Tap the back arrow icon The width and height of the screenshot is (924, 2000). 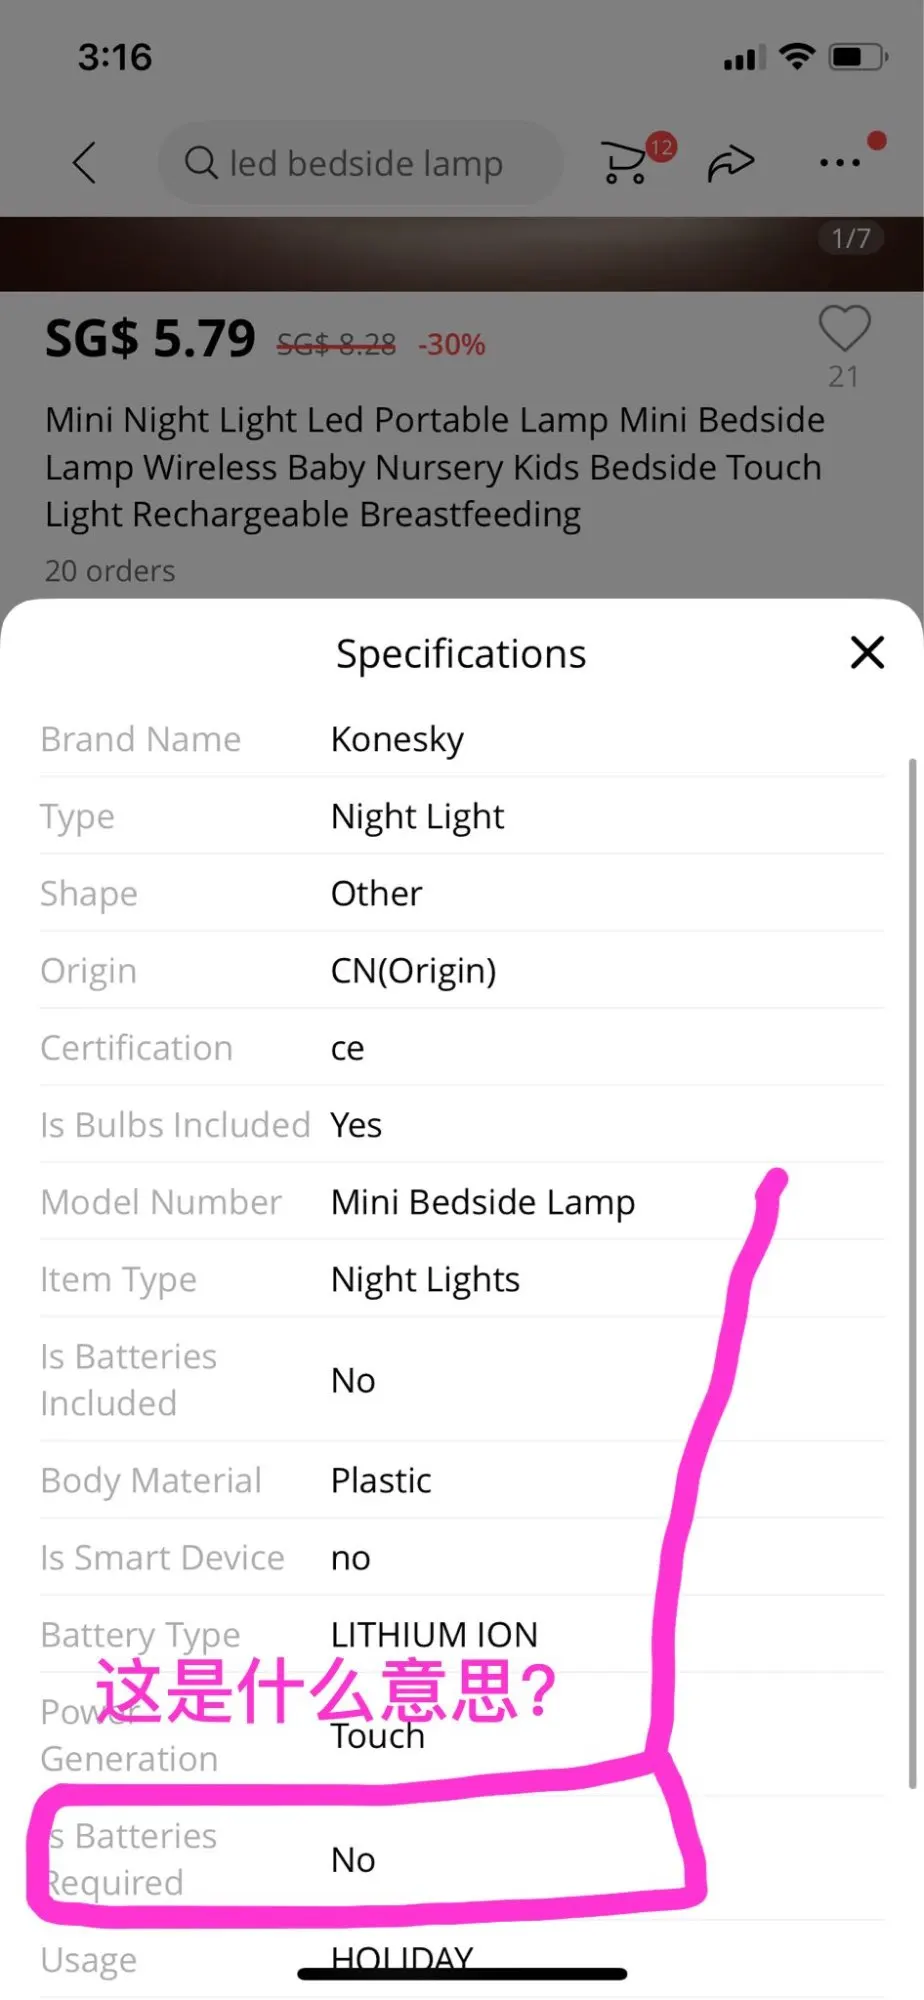point(85,162)
